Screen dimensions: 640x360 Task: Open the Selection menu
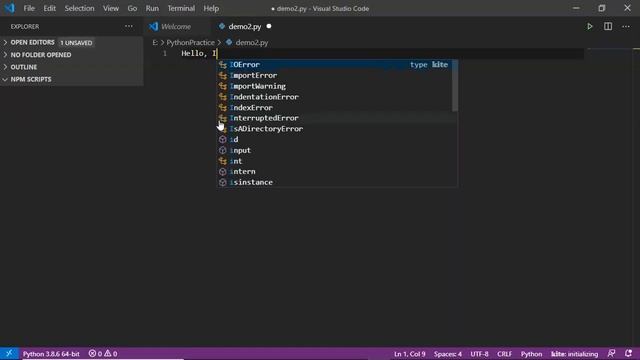(x=79, y=8)
